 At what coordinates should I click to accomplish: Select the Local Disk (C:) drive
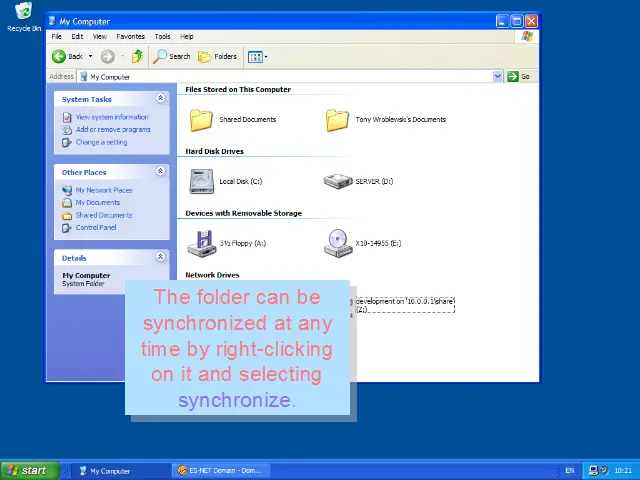[202, 181]
